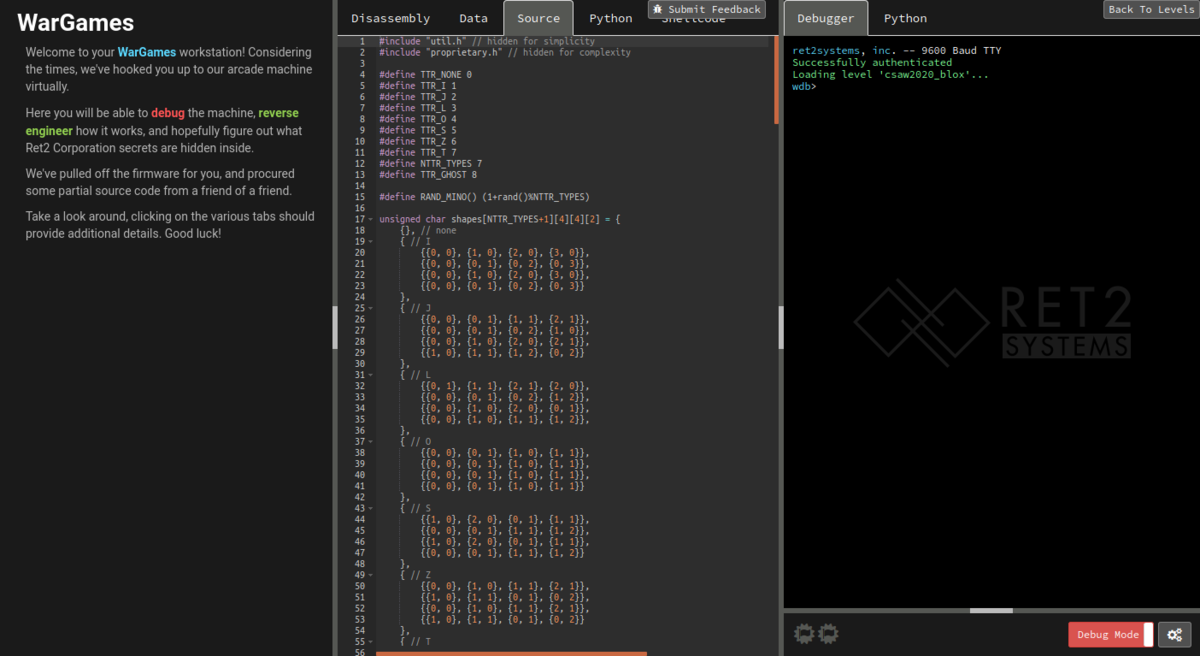This screenshot has width=1200, height=656.
Task: Fold the J shape block at line 25
Action: [371, 308]
